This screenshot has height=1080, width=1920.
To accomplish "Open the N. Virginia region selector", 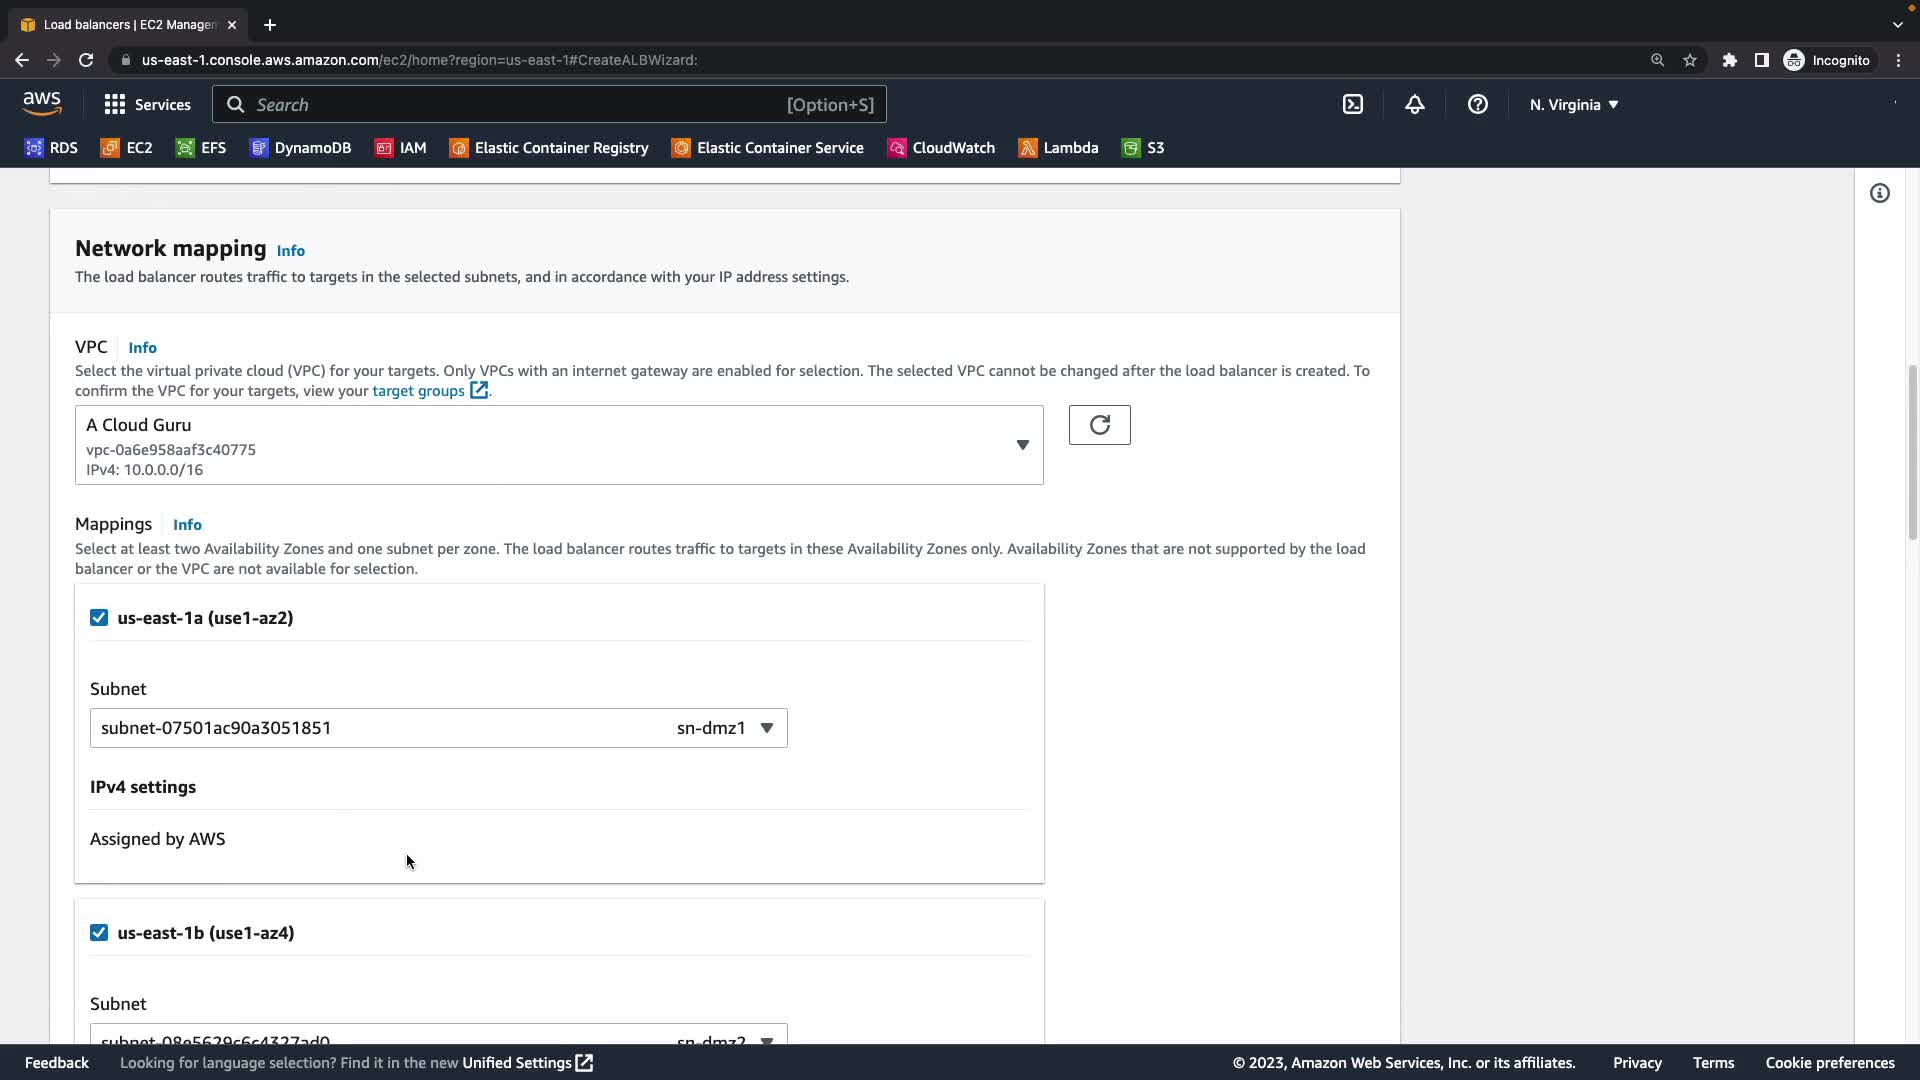I will click(1573, 104).
